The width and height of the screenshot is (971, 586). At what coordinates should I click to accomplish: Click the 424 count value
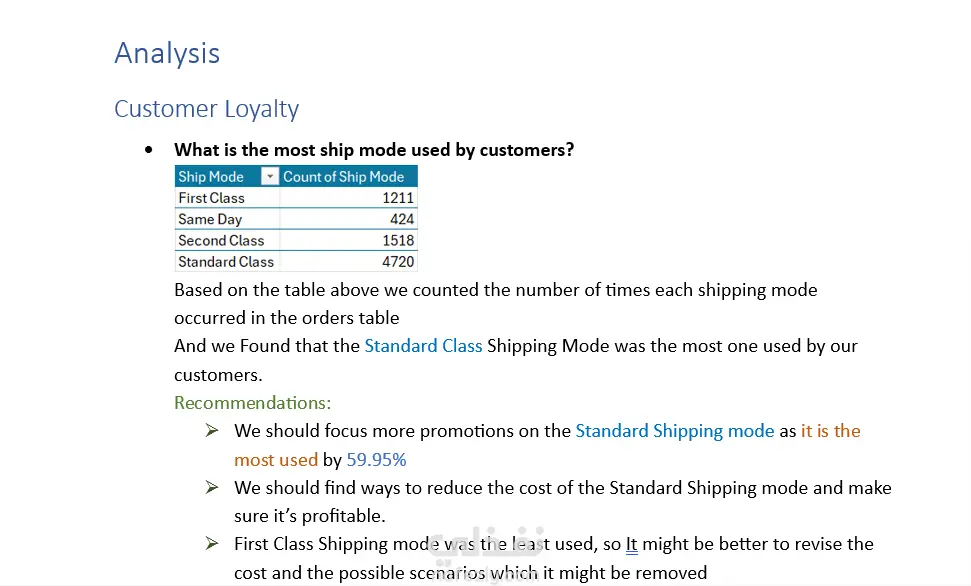click(402, 219)
